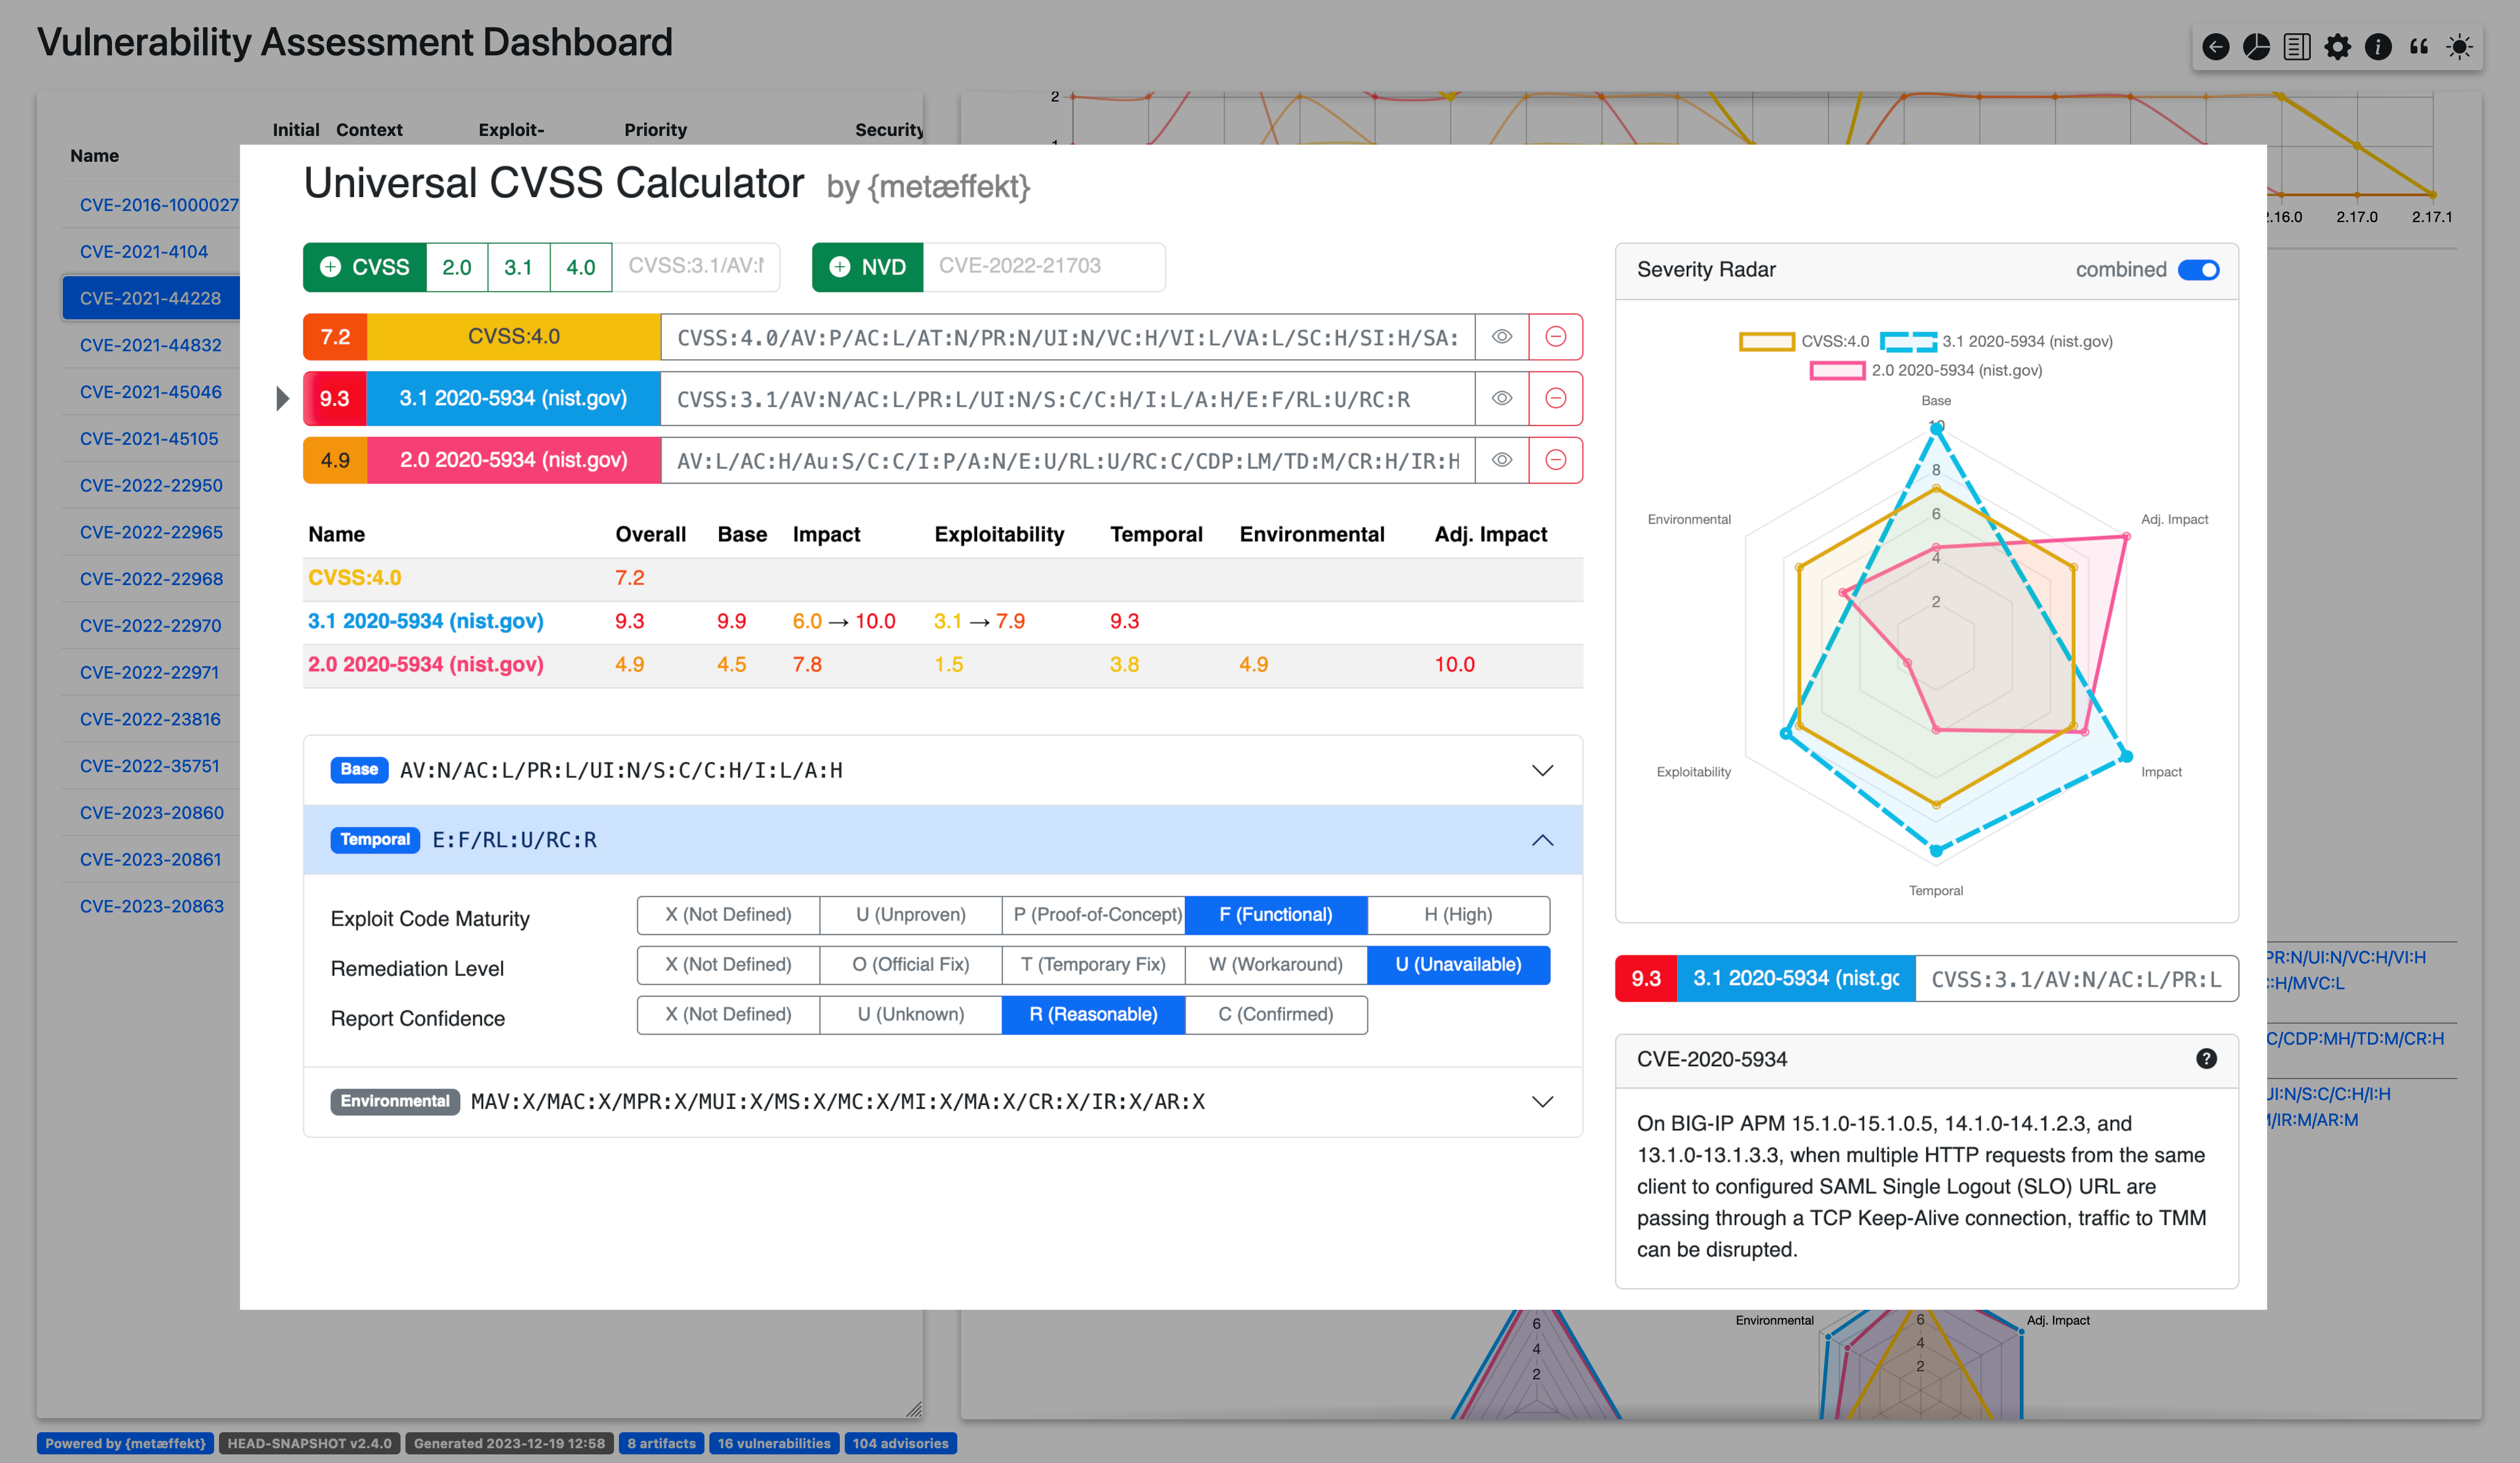Expand the Environmental metrics section
The height and width of the screenshot is (1463, 2520).
1542,1101
